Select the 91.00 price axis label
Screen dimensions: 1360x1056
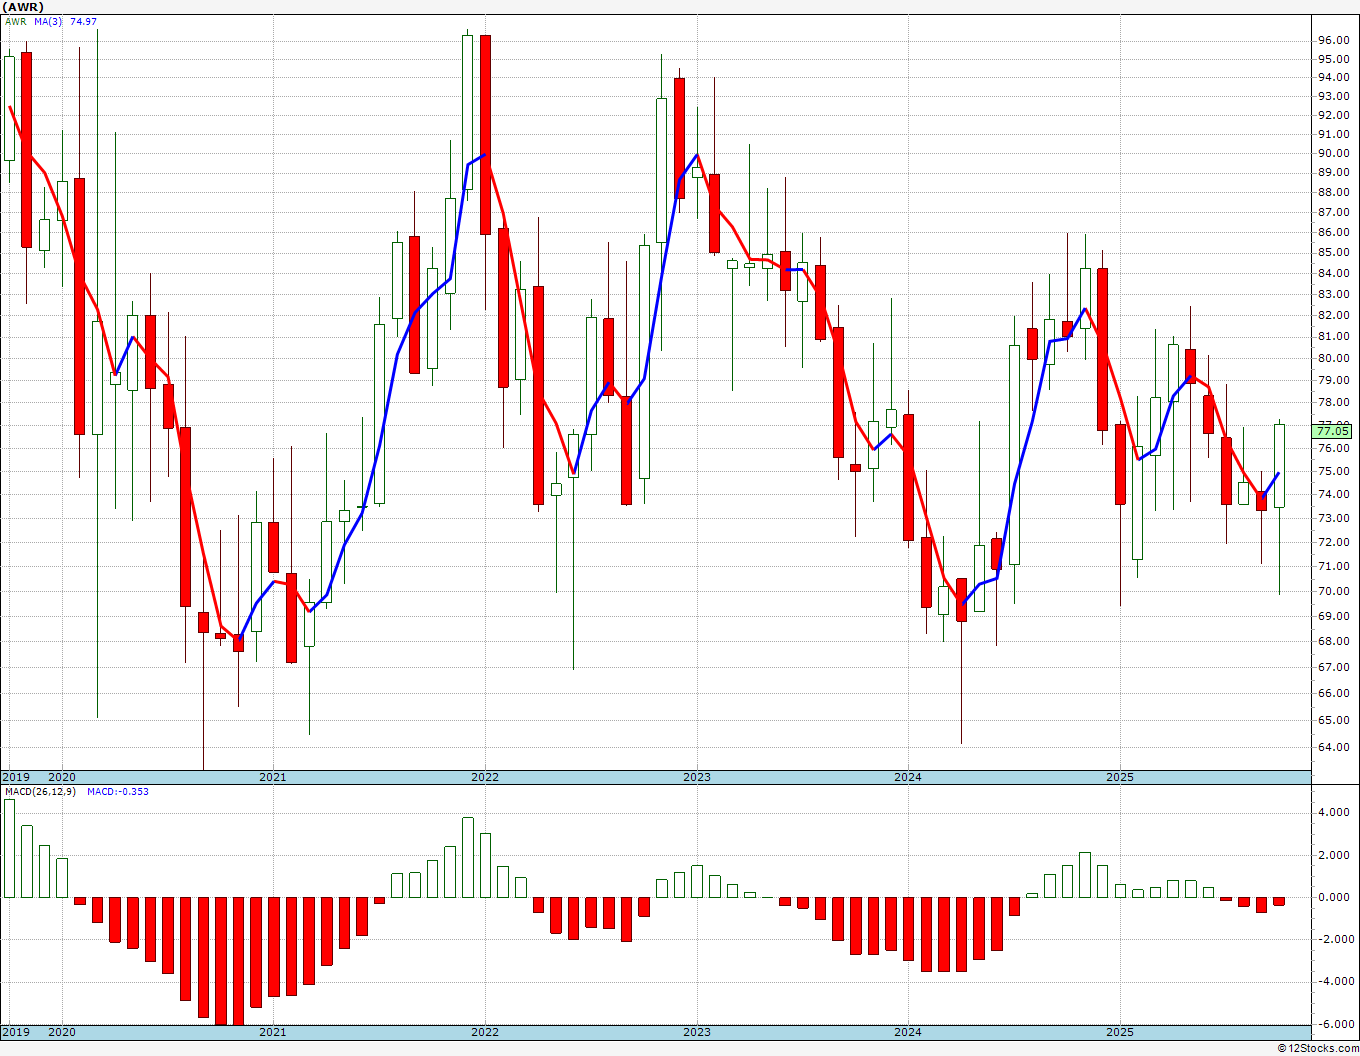(1333, 134)
